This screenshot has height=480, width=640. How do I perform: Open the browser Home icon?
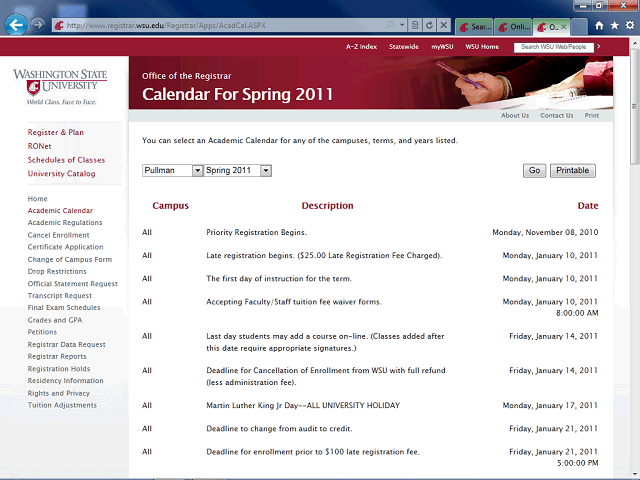(x=599, y=26)
